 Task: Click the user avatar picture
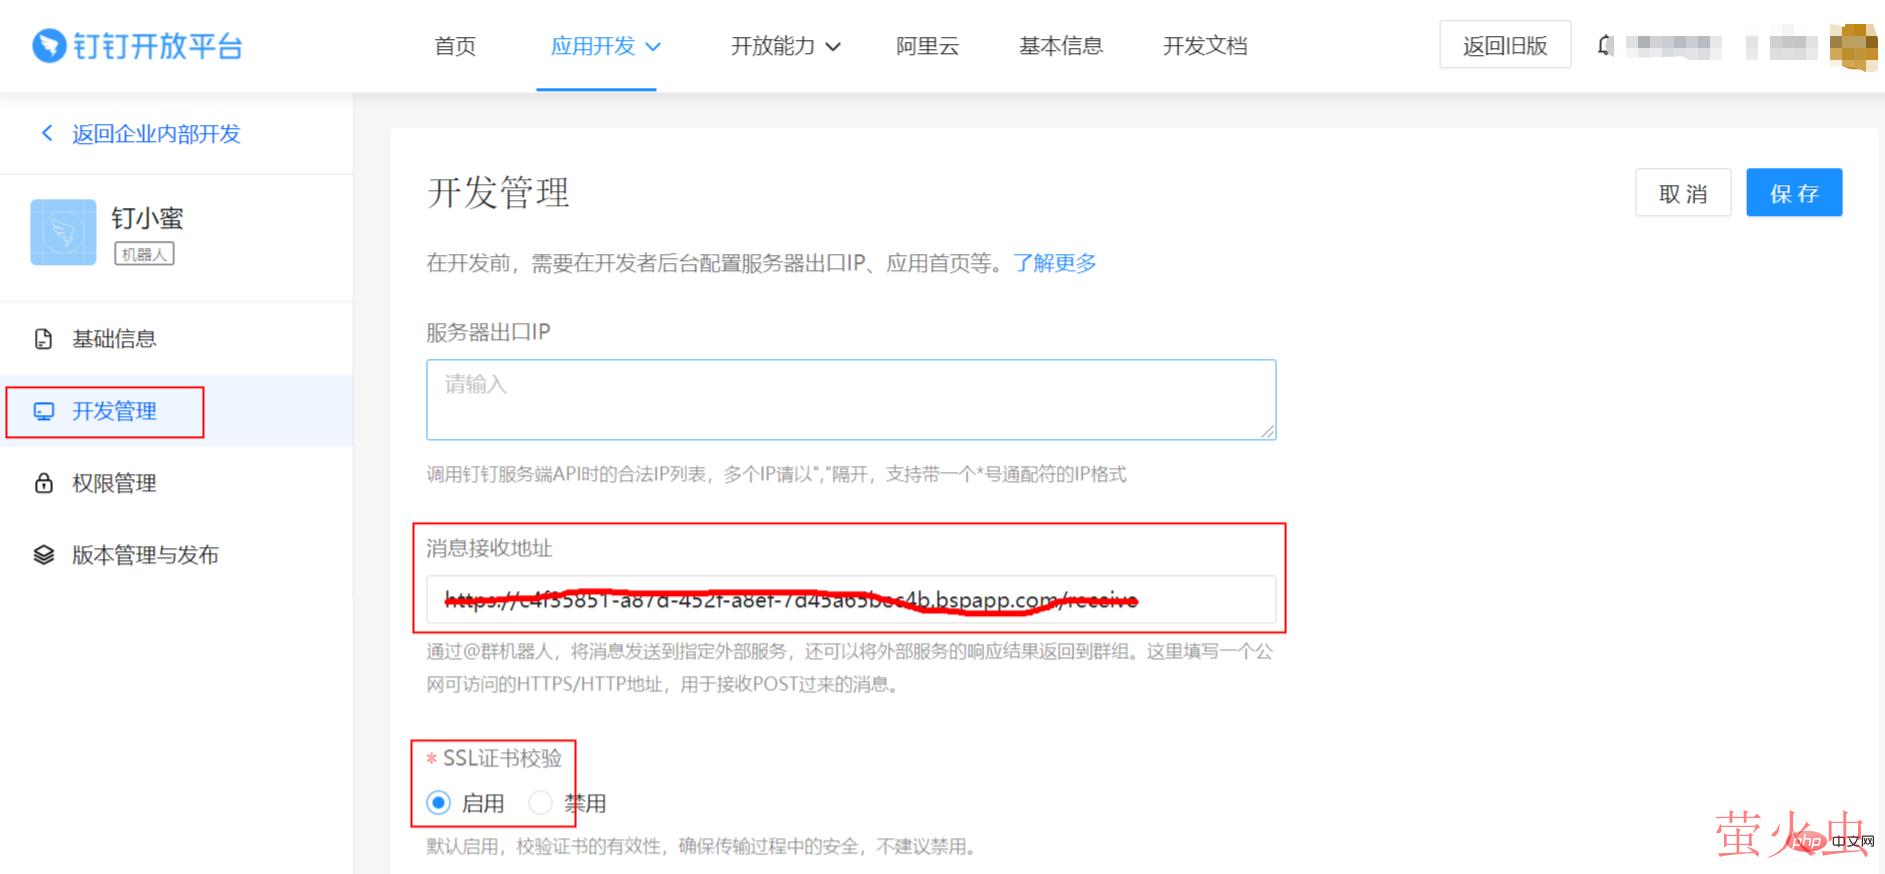point(1853,46)
